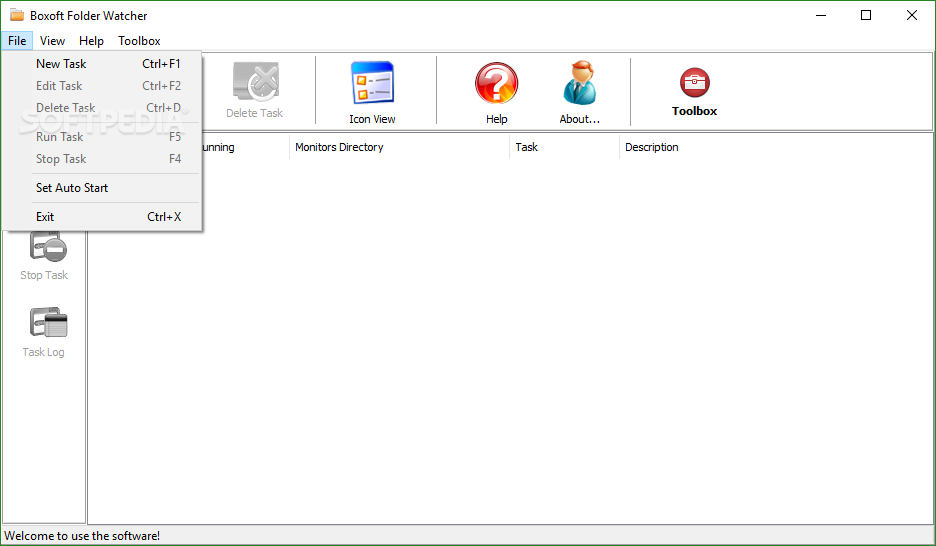The image size is (936, 546).
Task: Click the 'Welcome to use the software!' status text
Action: [x=82, y=536]
